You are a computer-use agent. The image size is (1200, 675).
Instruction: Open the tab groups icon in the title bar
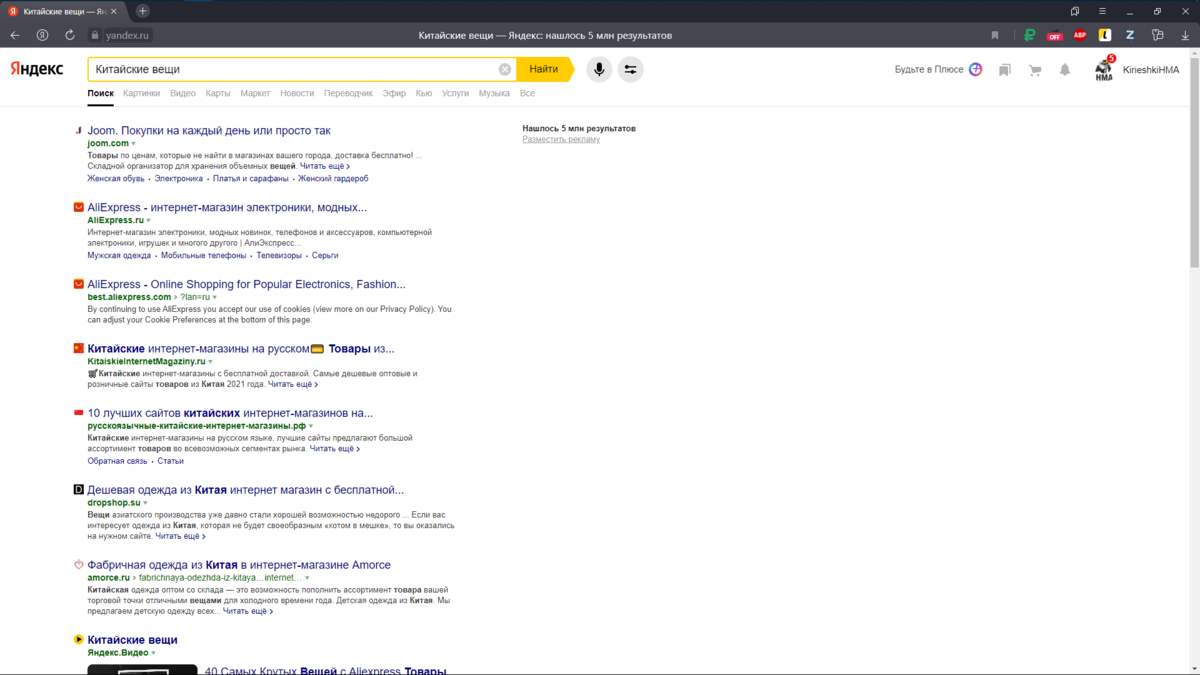[x=1075, y=11]
